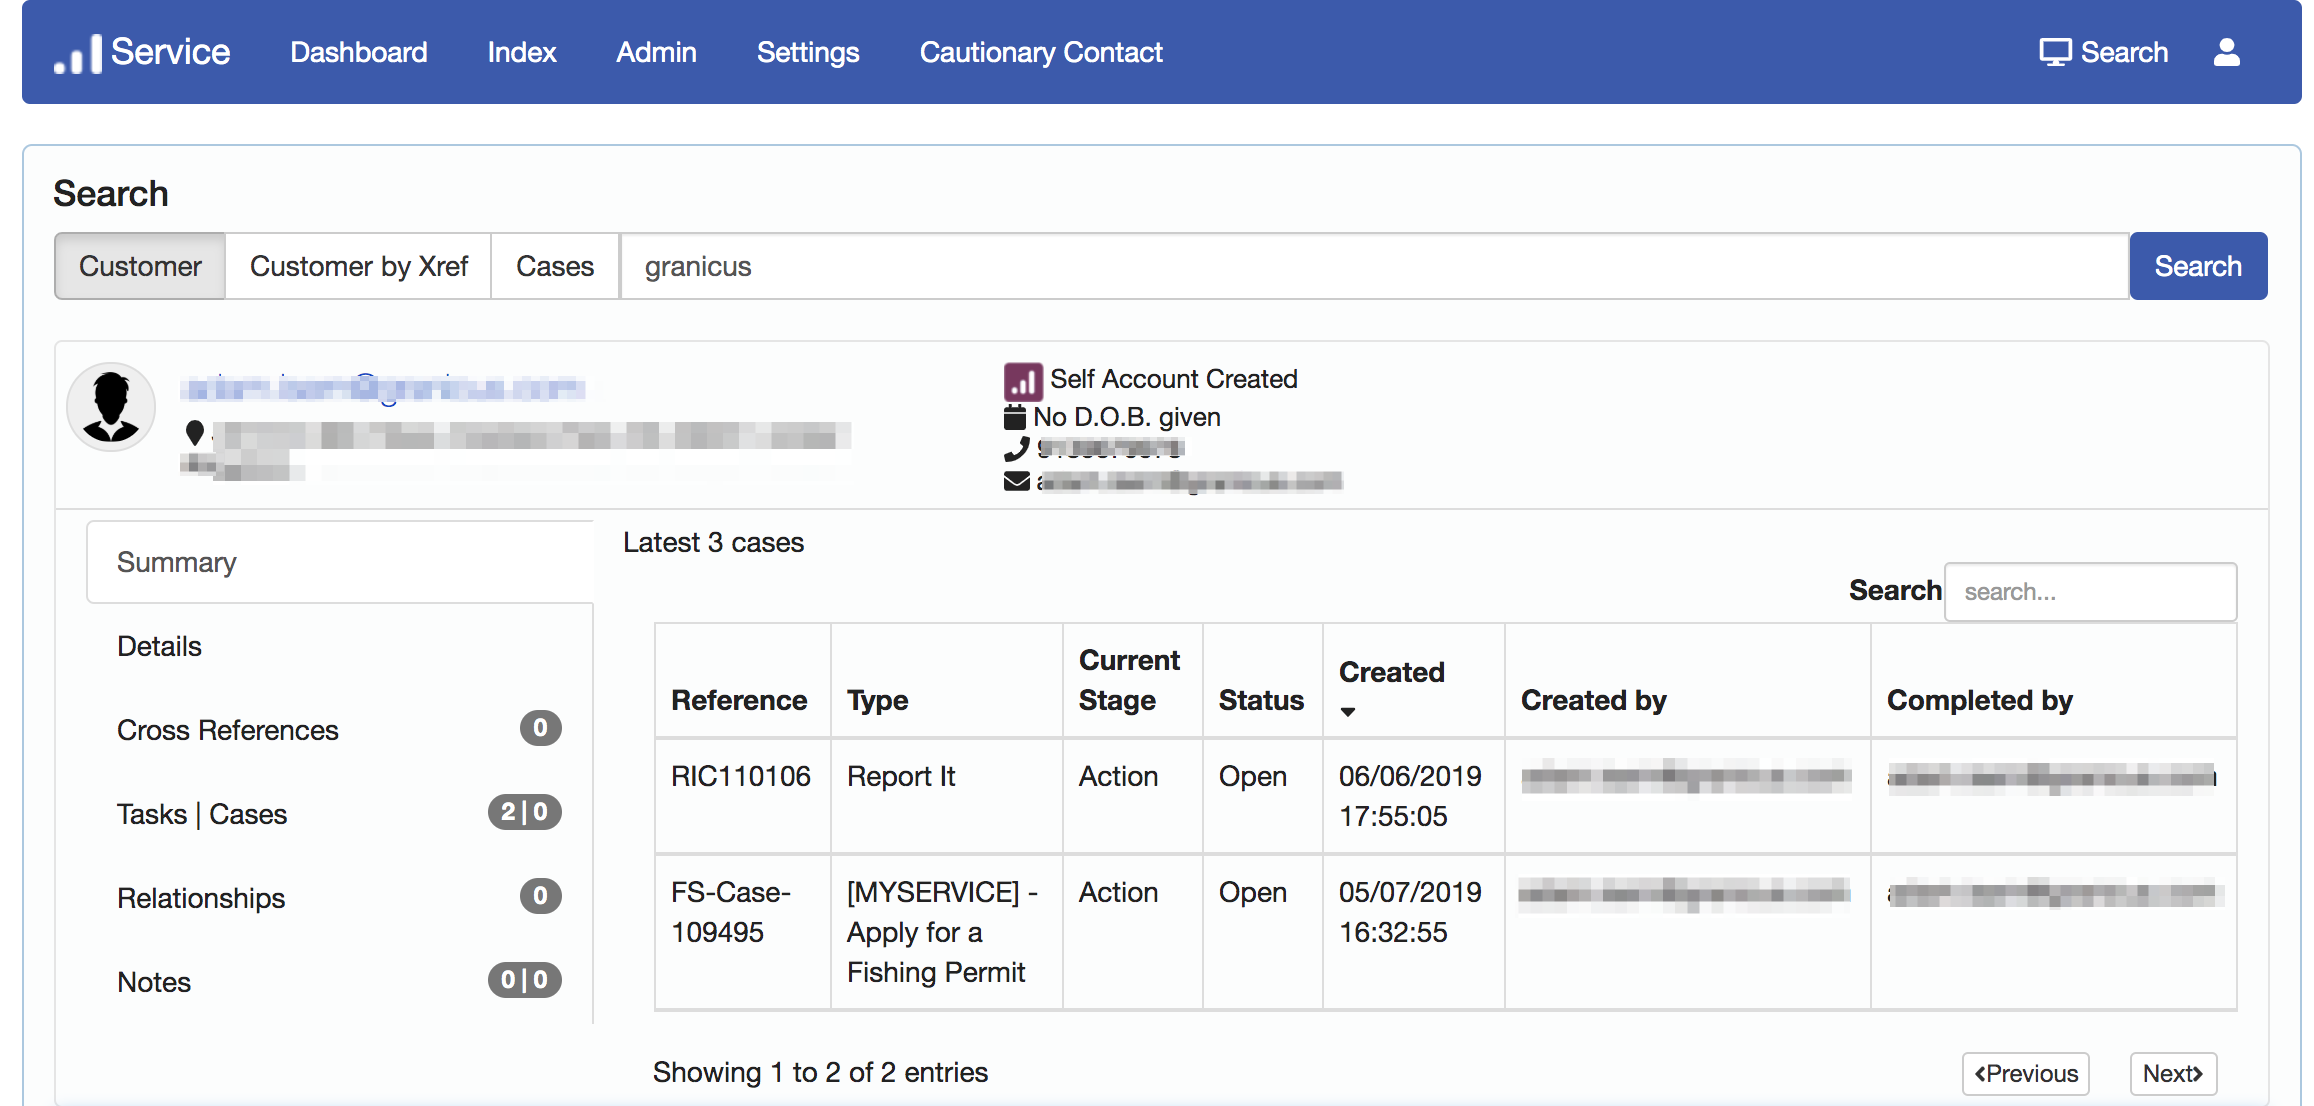2314x1106 pixels.
Task: Open Settings in the navbar
Action: (x=808, y=52)
